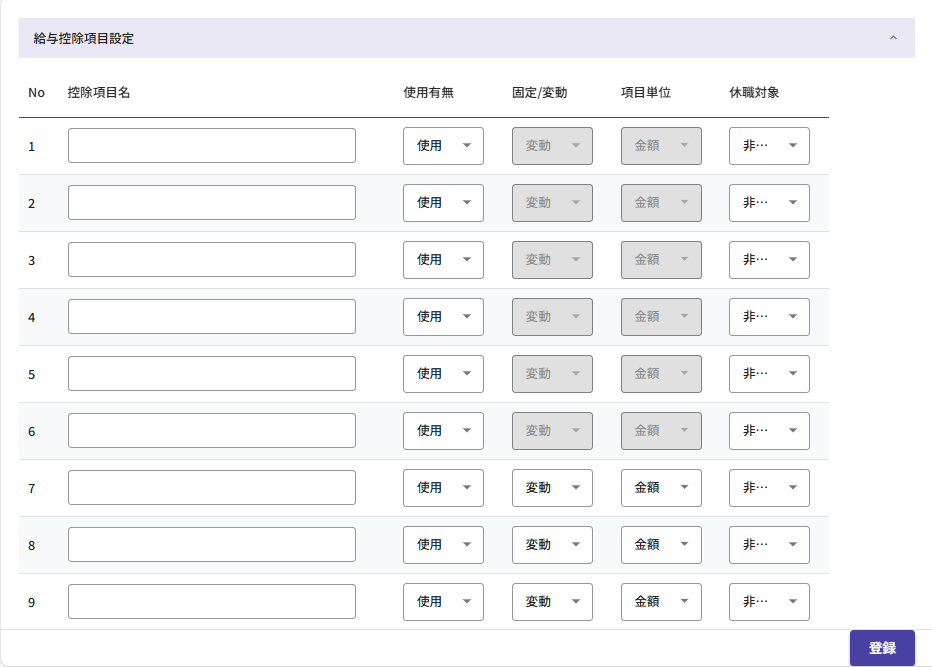Open the row 7 項目単位 金額 dropdown
The height and width of the screenshot is (667, 932).
(661, 488)
